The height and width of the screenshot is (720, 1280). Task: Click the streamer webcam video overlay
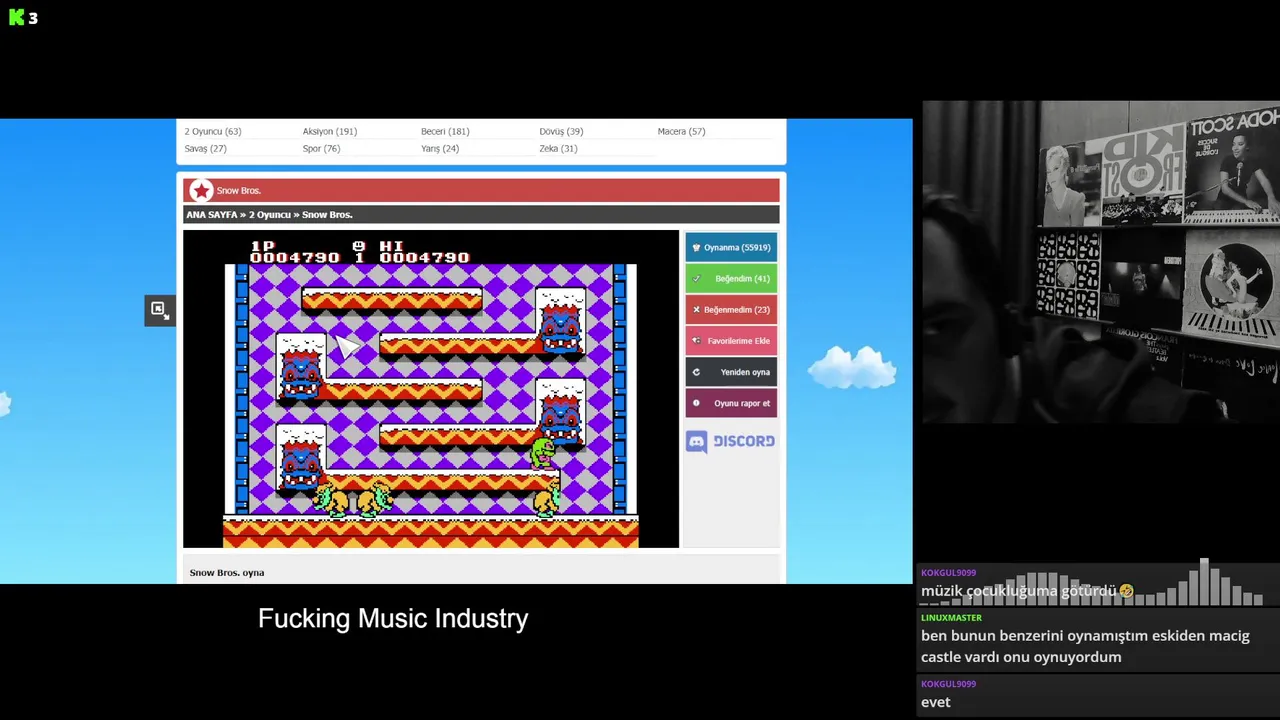click(1100, 262)
